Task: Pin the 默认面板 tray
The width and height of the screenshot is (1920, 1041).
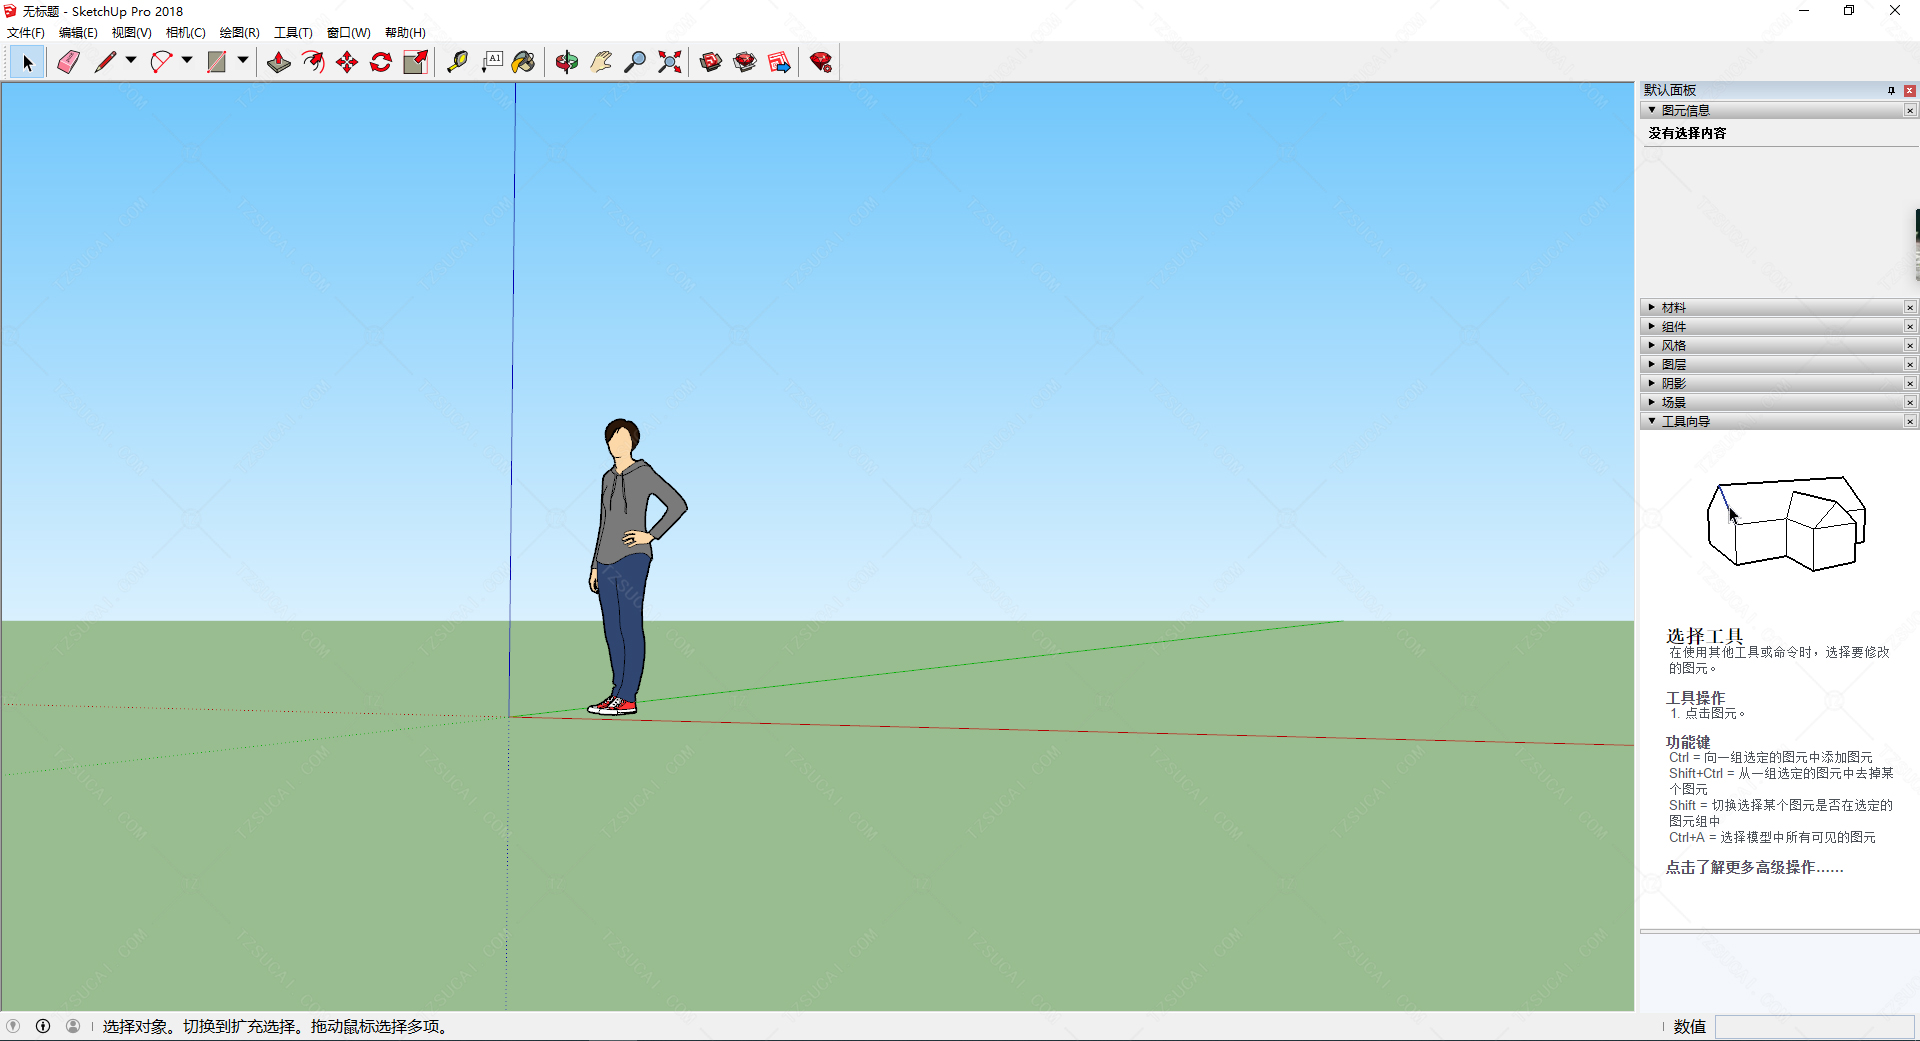Action: pos(1891,90)
